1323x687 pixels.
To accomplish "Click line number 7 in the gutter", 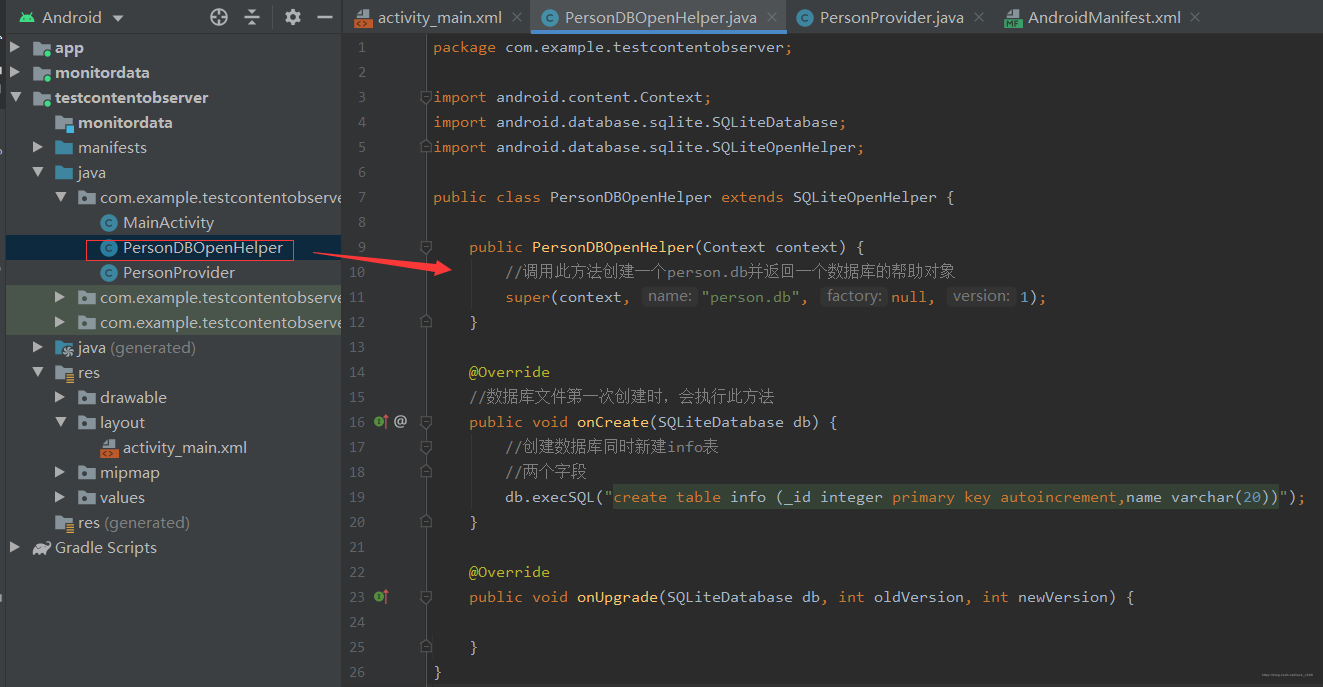I will coord(361,197).
